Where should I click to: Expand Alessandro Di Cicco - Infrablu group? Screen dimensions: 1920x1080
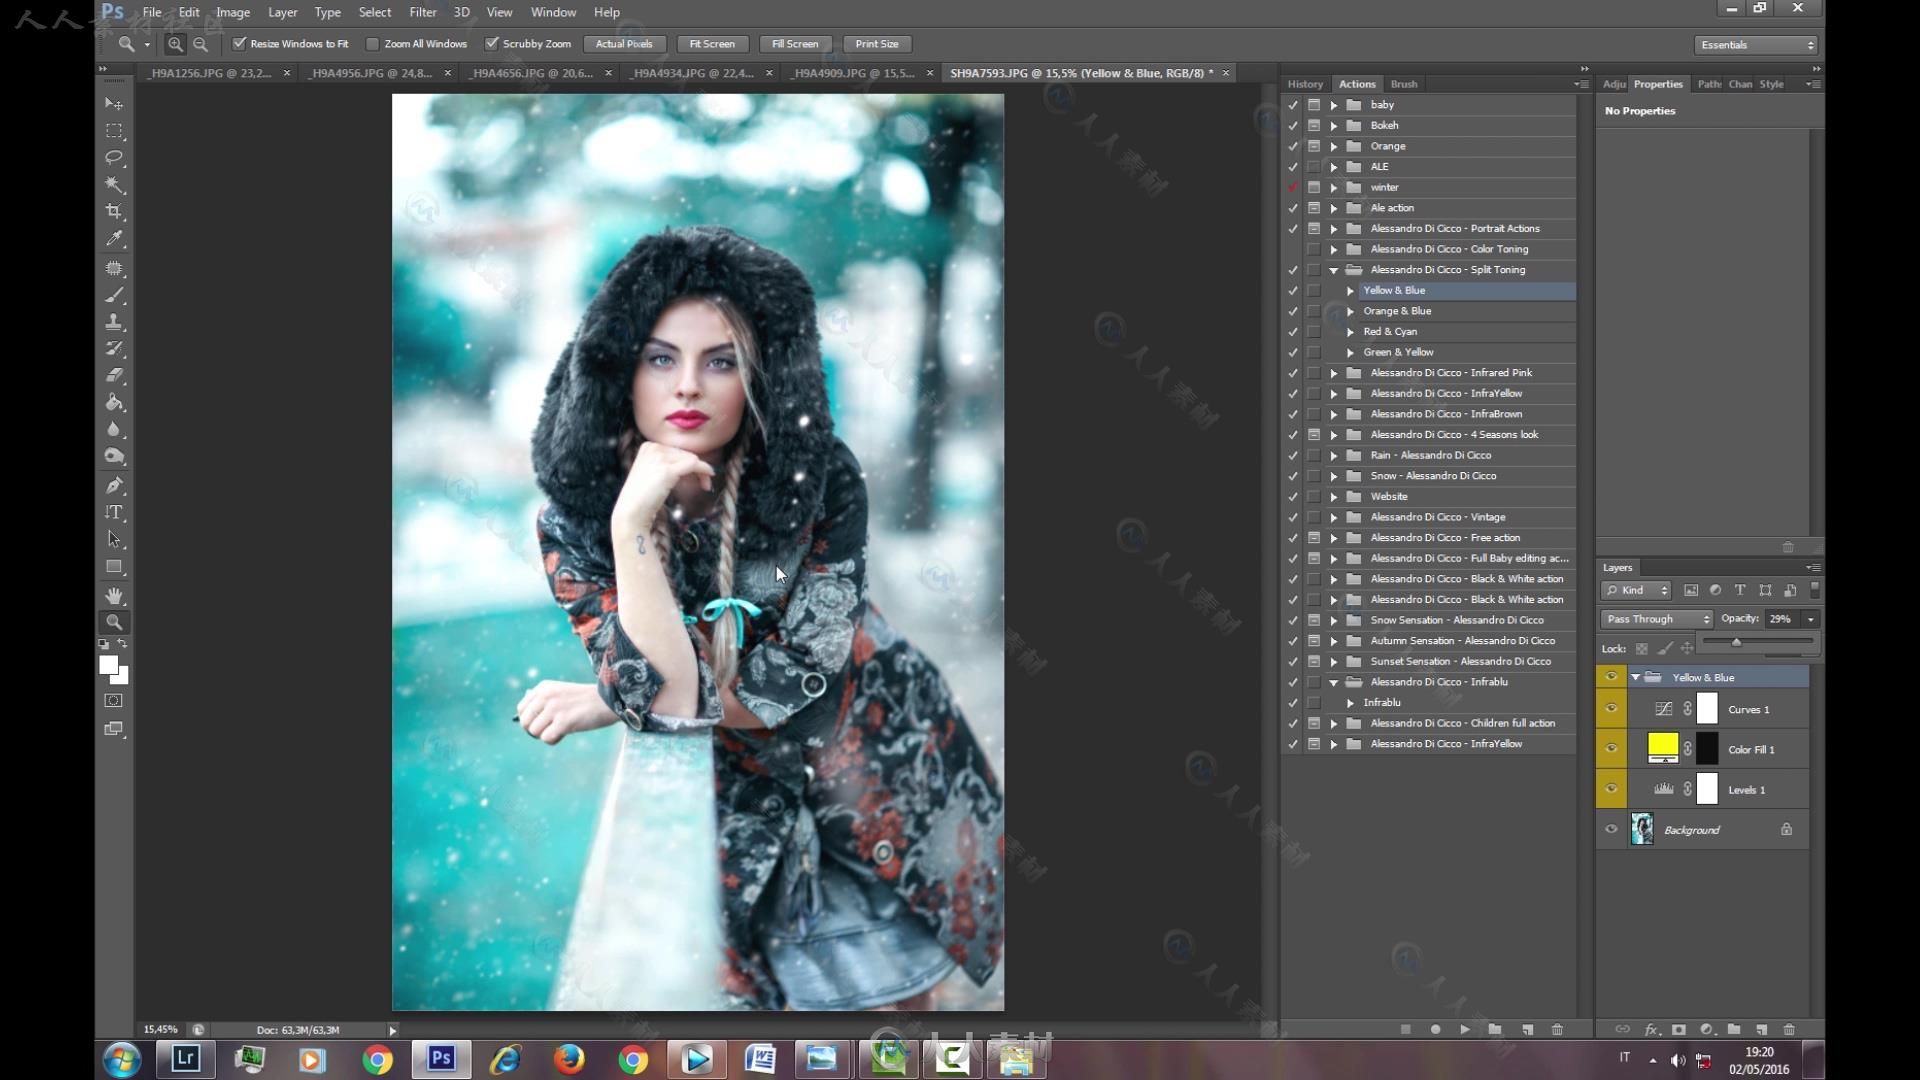(1335, 682)
